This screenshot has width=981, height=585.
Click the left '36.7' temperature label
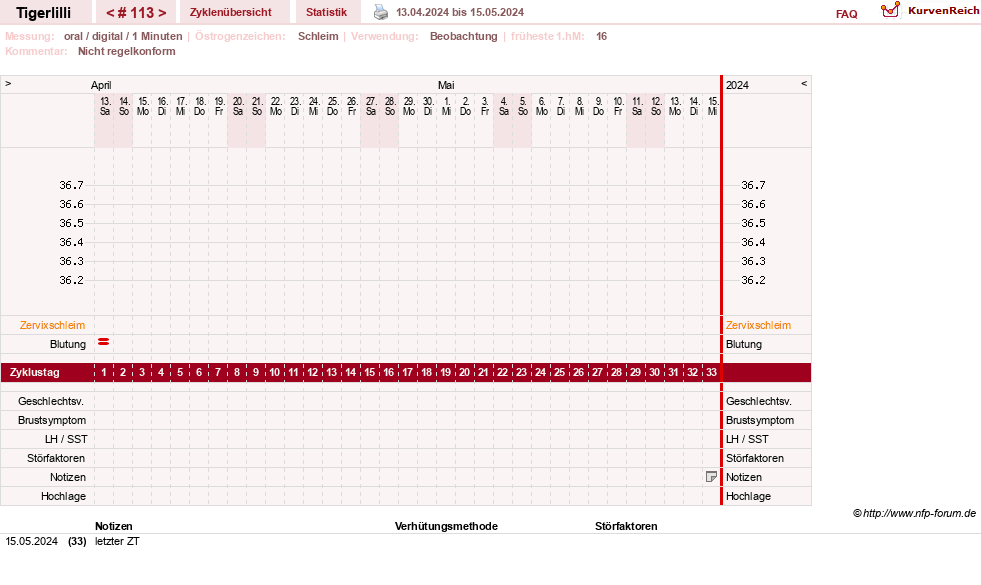point(71,185)
